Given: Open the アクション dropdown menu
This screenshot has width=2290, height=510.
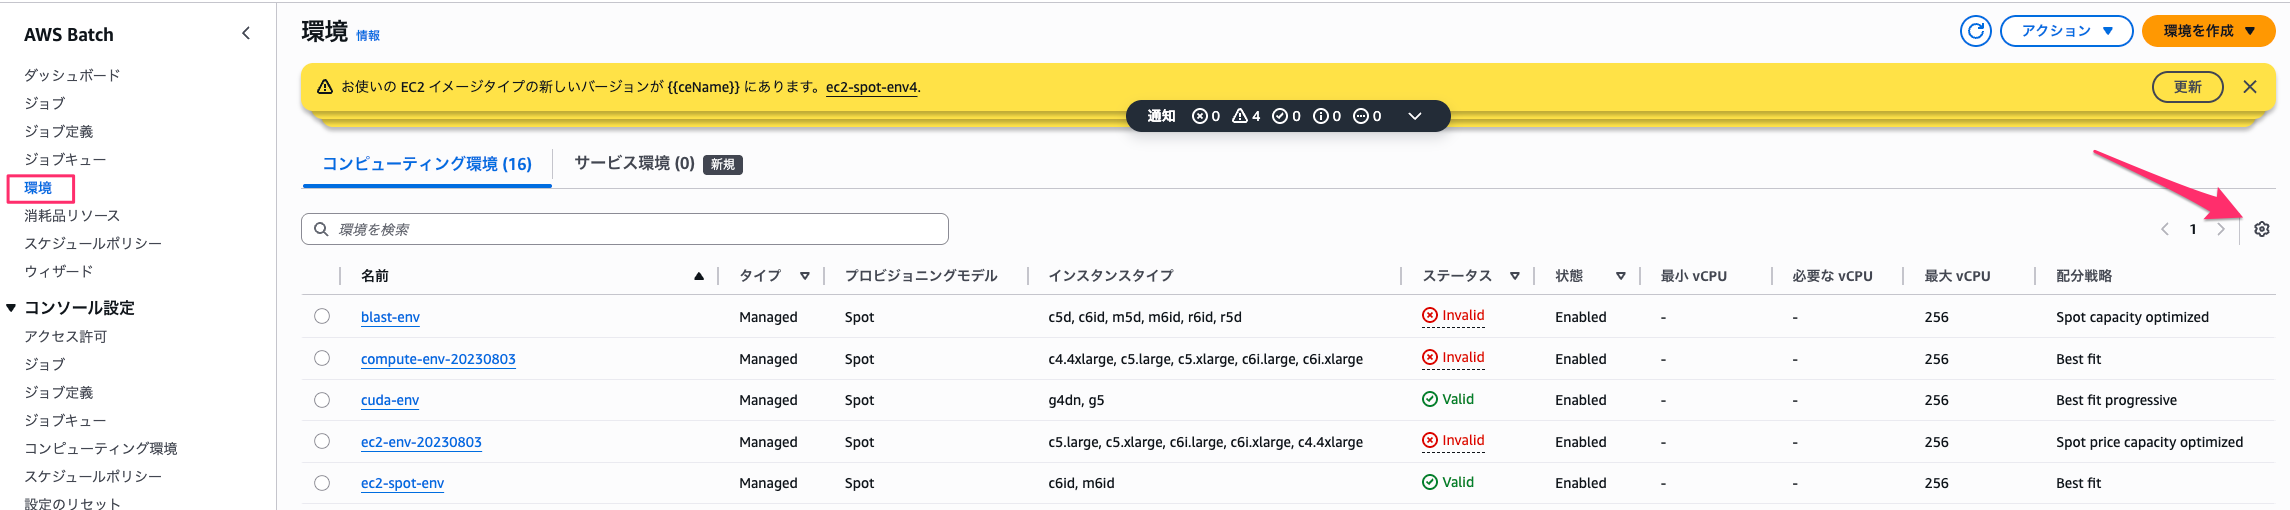Looking at the screenshot, I should click(x=2066, y=31).
